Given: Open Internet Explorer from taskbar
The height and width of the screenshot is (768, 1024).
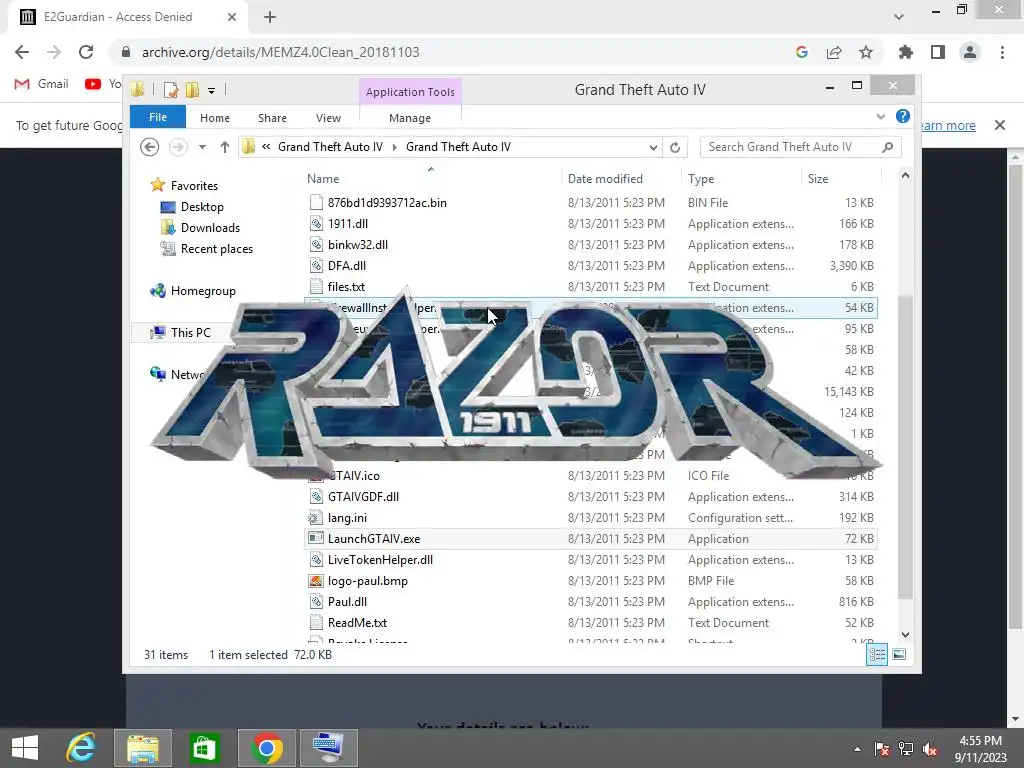Looking at the screenshot, I should (x=81, y=748).
